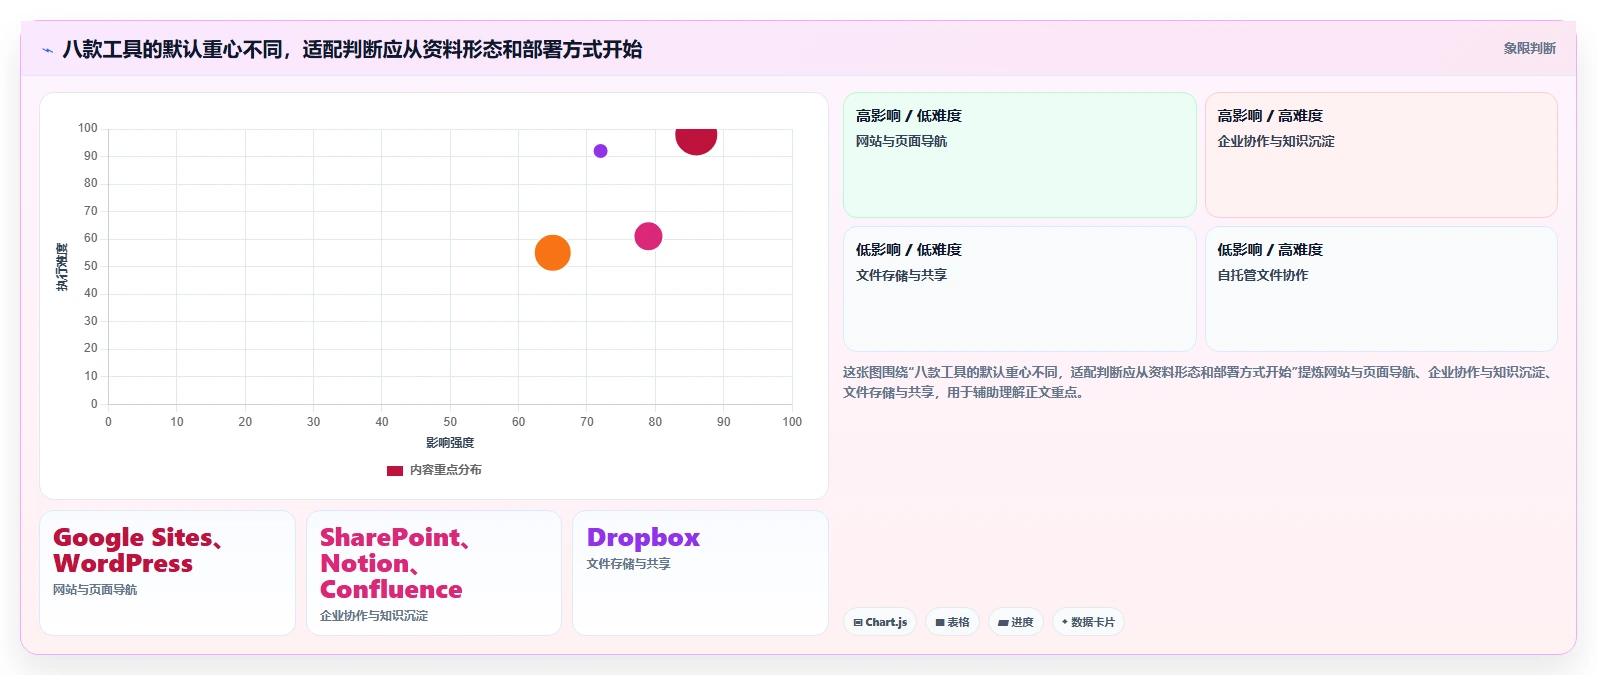Select the SharePoint、Notion、Confluence card
Image resolution: width=1597 pixels, height=675 pixels.
[x=434, y=573]
